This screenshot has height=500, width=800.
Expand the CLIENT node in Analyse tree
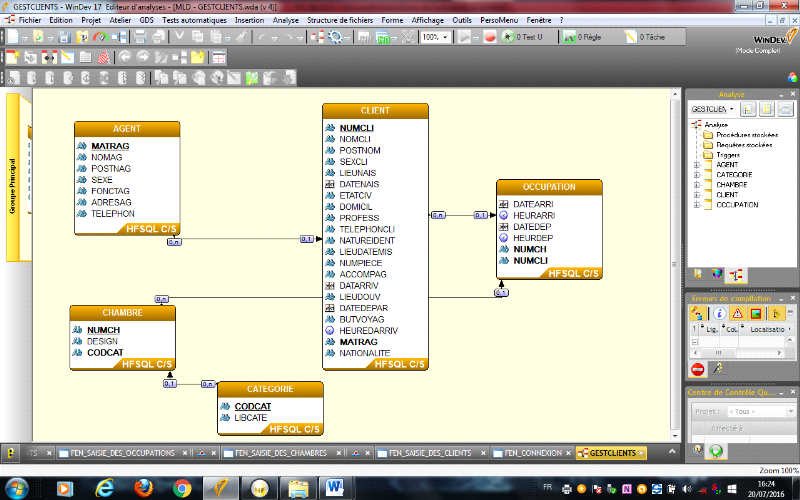[x=697, y=194]
